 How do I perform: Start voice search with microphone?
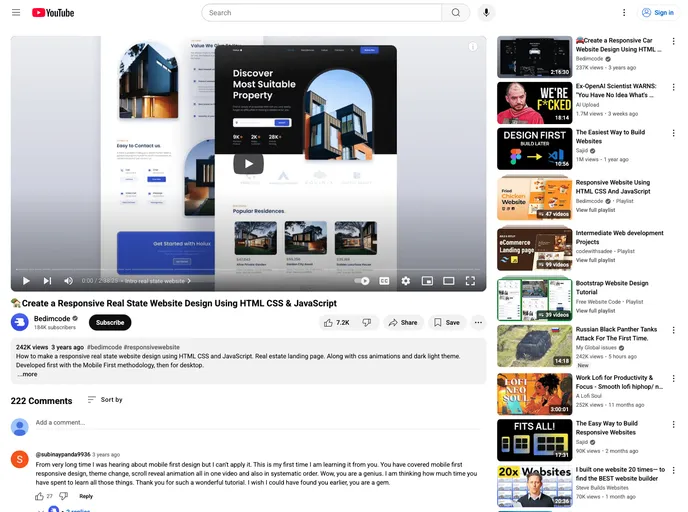click(486, 12)
